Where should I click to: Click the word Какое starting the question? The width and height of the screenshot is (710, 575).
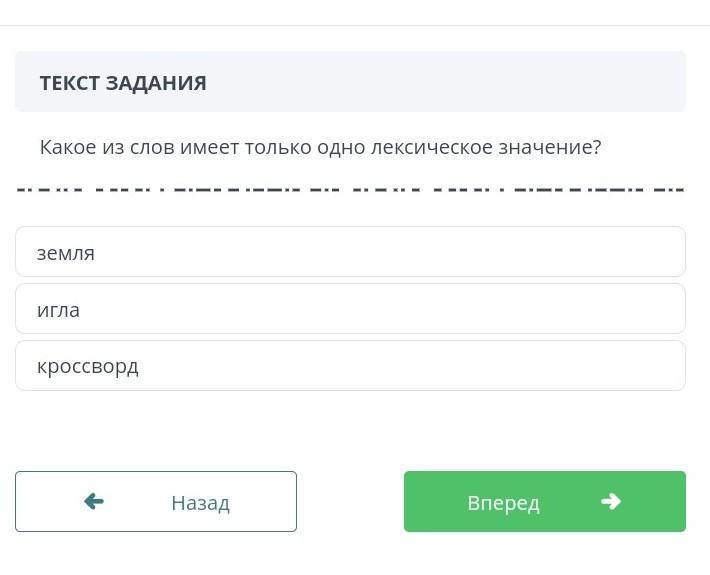pyautogui.click(x=68, y=147)
